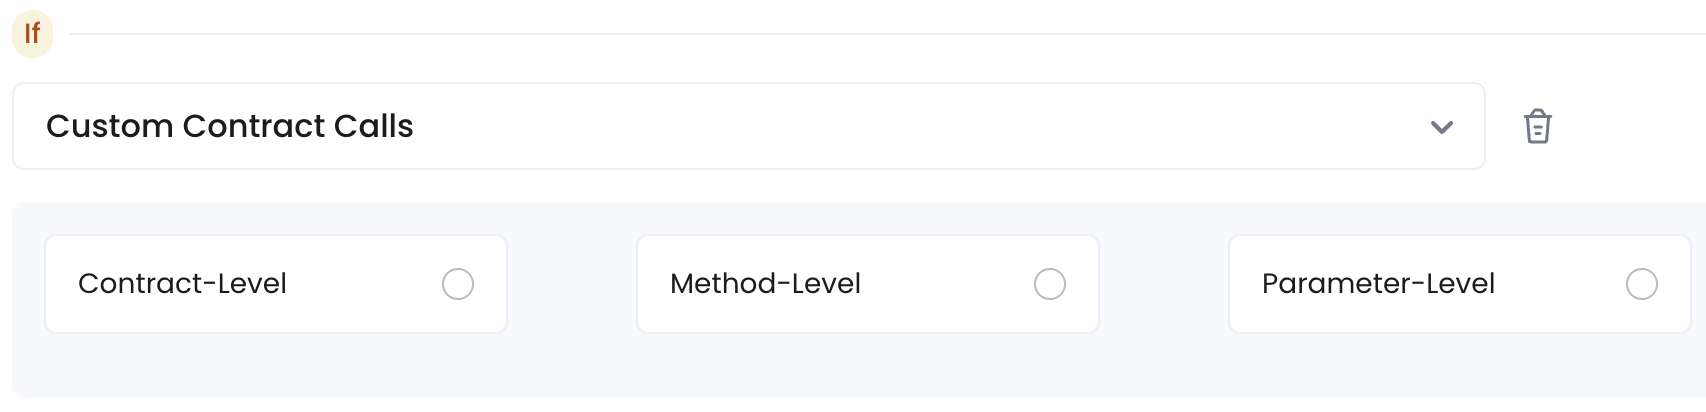The height and width of the screenshot is (412, 1706).
Task: Remove this If rule via bin icon
Action: click(1537, 127)
